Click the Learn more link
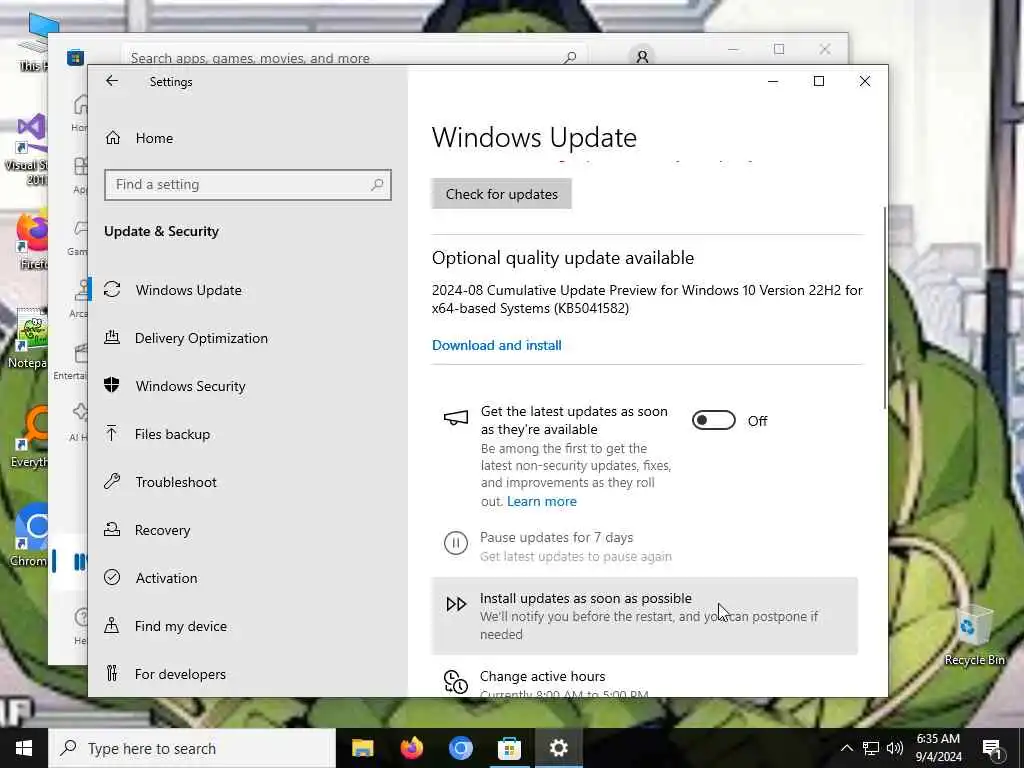 click(x=541, y=502)
